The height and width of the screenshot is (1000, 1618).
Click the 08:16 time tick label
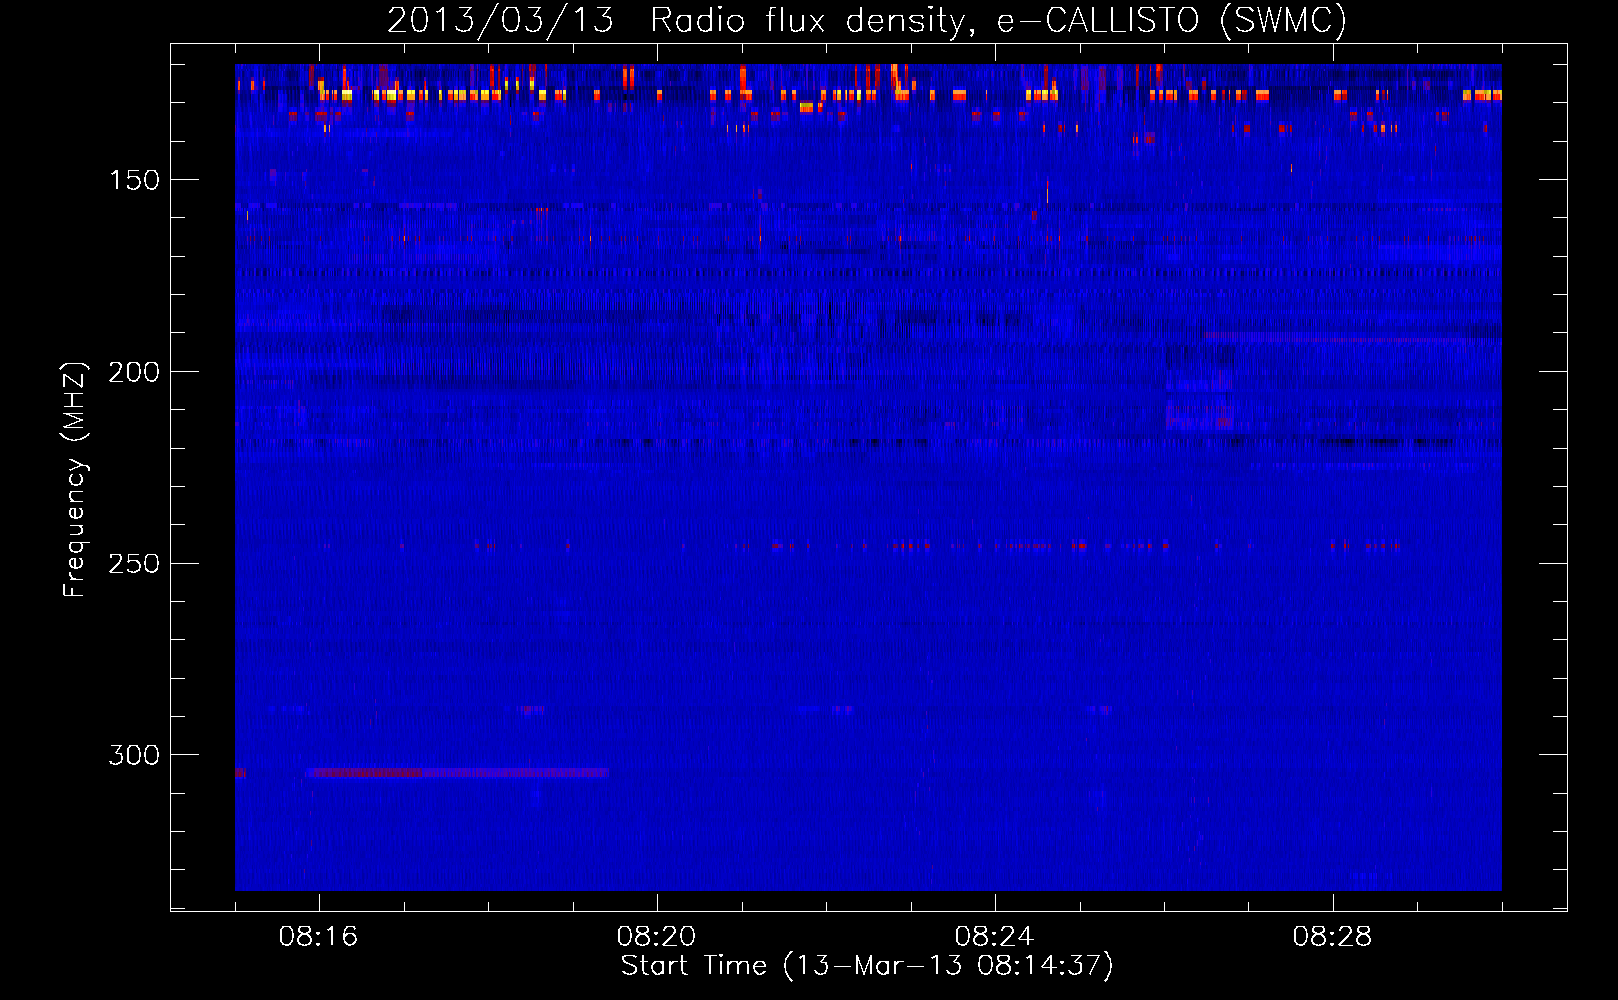[x=319, y=937]
